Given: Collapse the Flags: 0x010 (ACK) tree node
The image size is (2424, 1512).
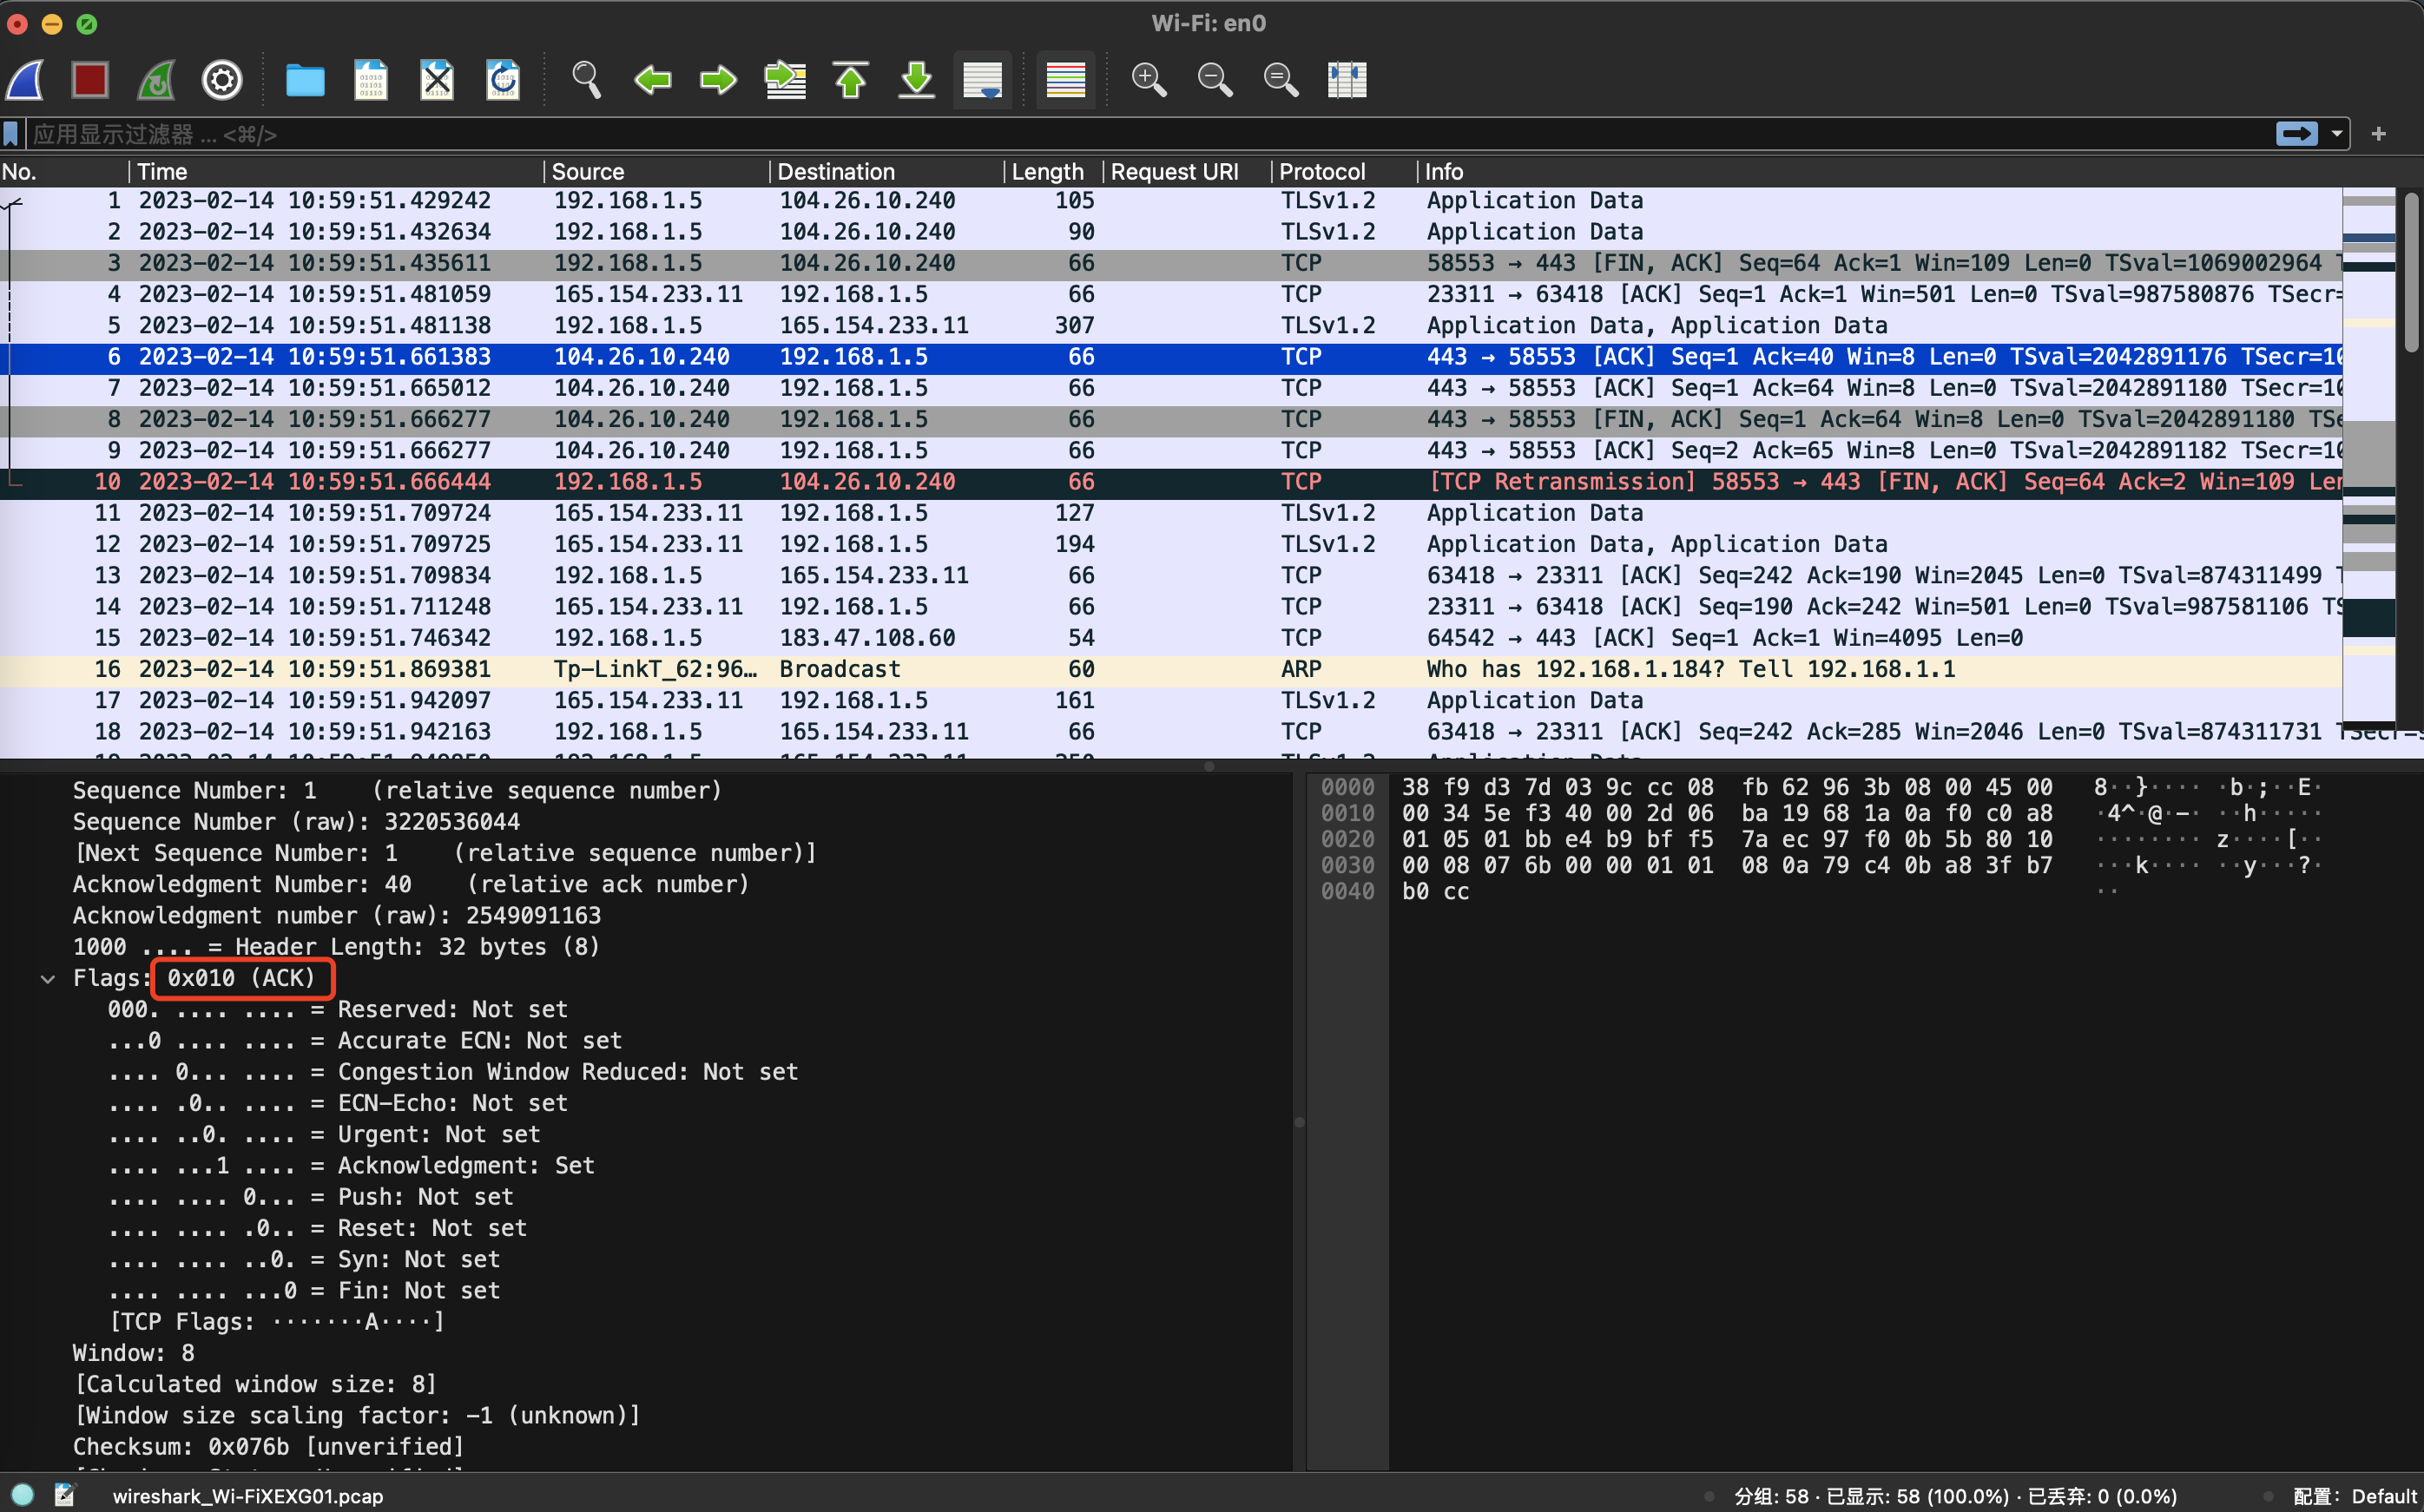Looking at the screenshot, I should click(47, 979).
